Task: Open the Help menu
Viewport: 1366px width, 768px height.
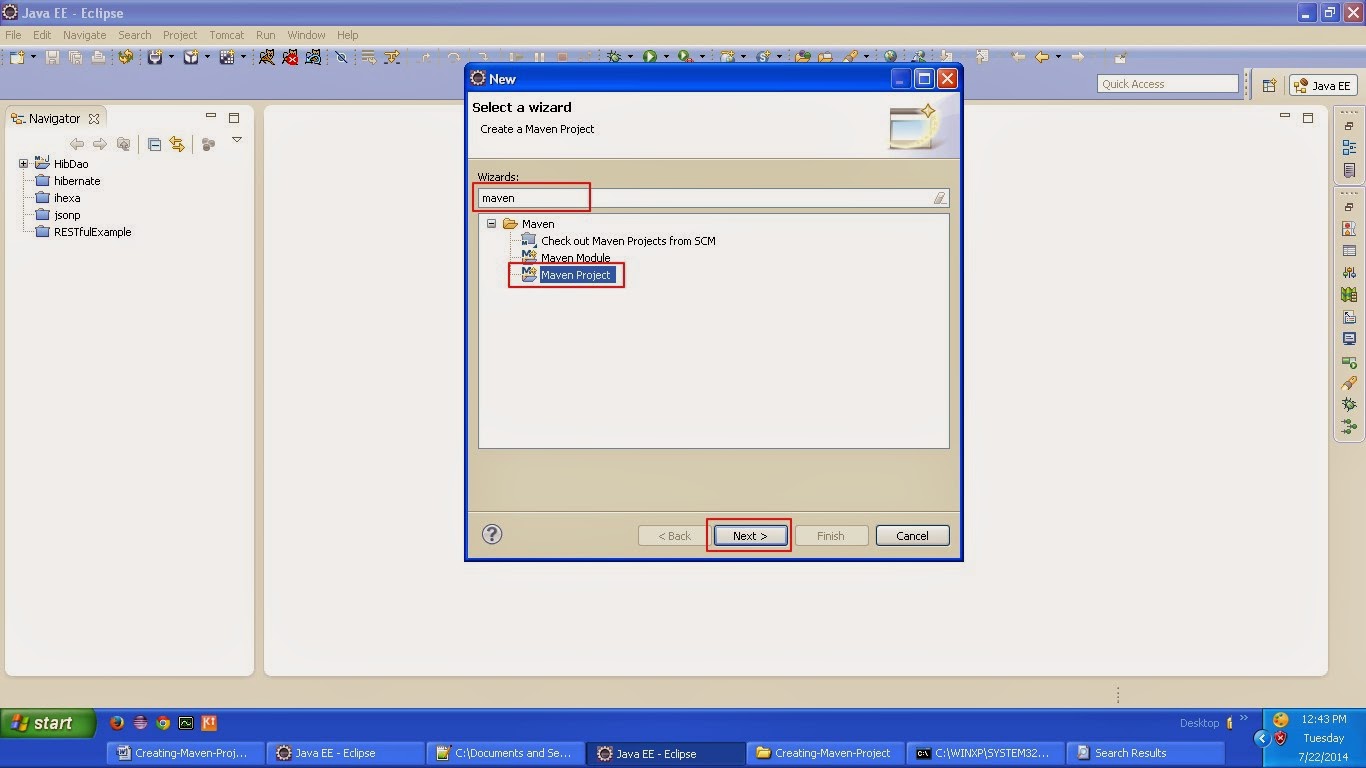Action: coord(347,35)
